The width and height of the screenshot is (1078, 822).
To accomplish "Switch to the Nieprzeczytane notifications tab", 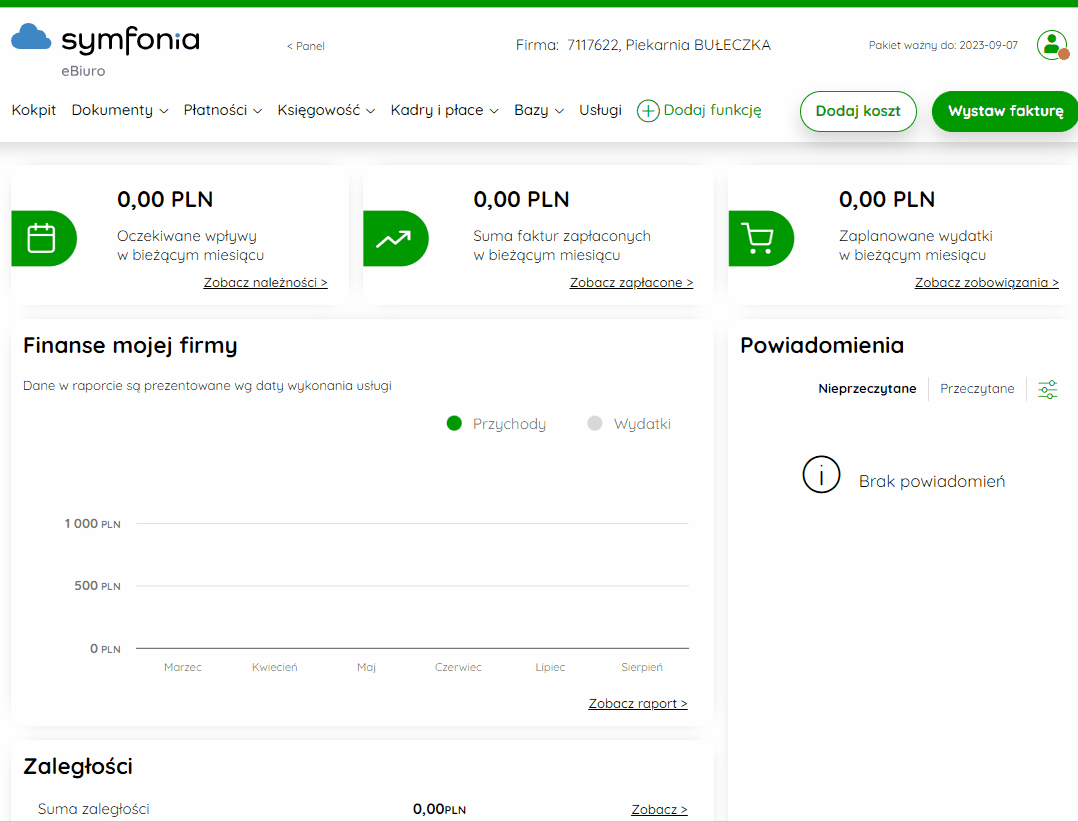I will pyautogui.click(x=867, y=388).
